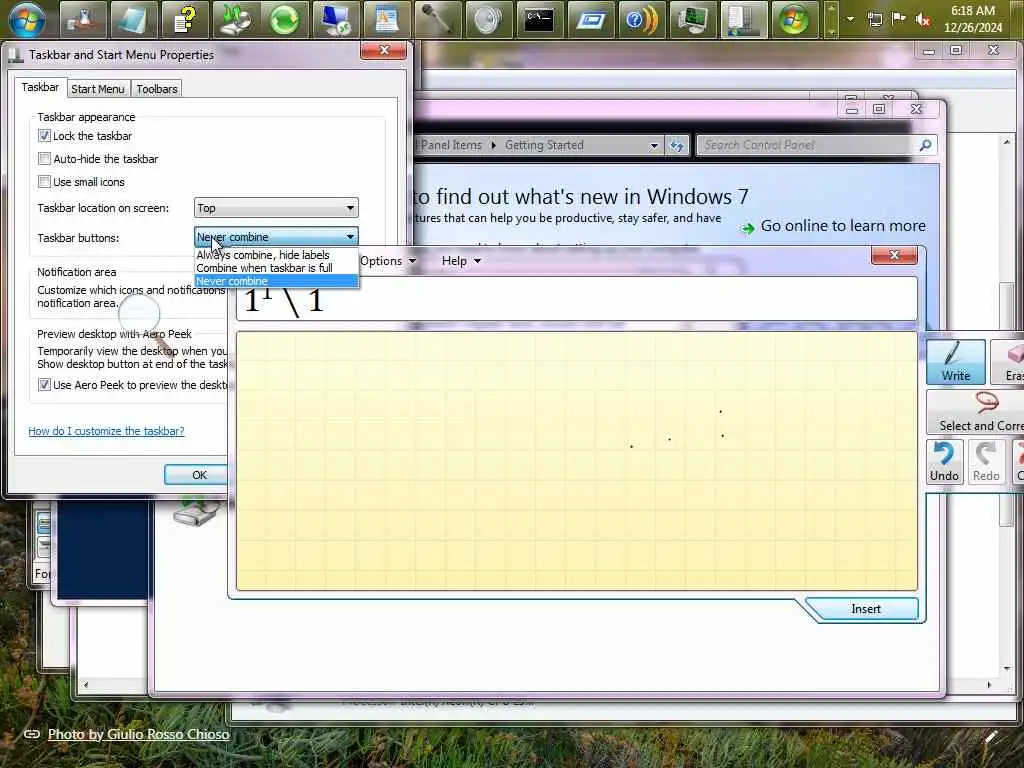Open the speaker sound taskbar icon
Image resolution: width=1024 pixels, height=768 pixels.
point(487,18)
